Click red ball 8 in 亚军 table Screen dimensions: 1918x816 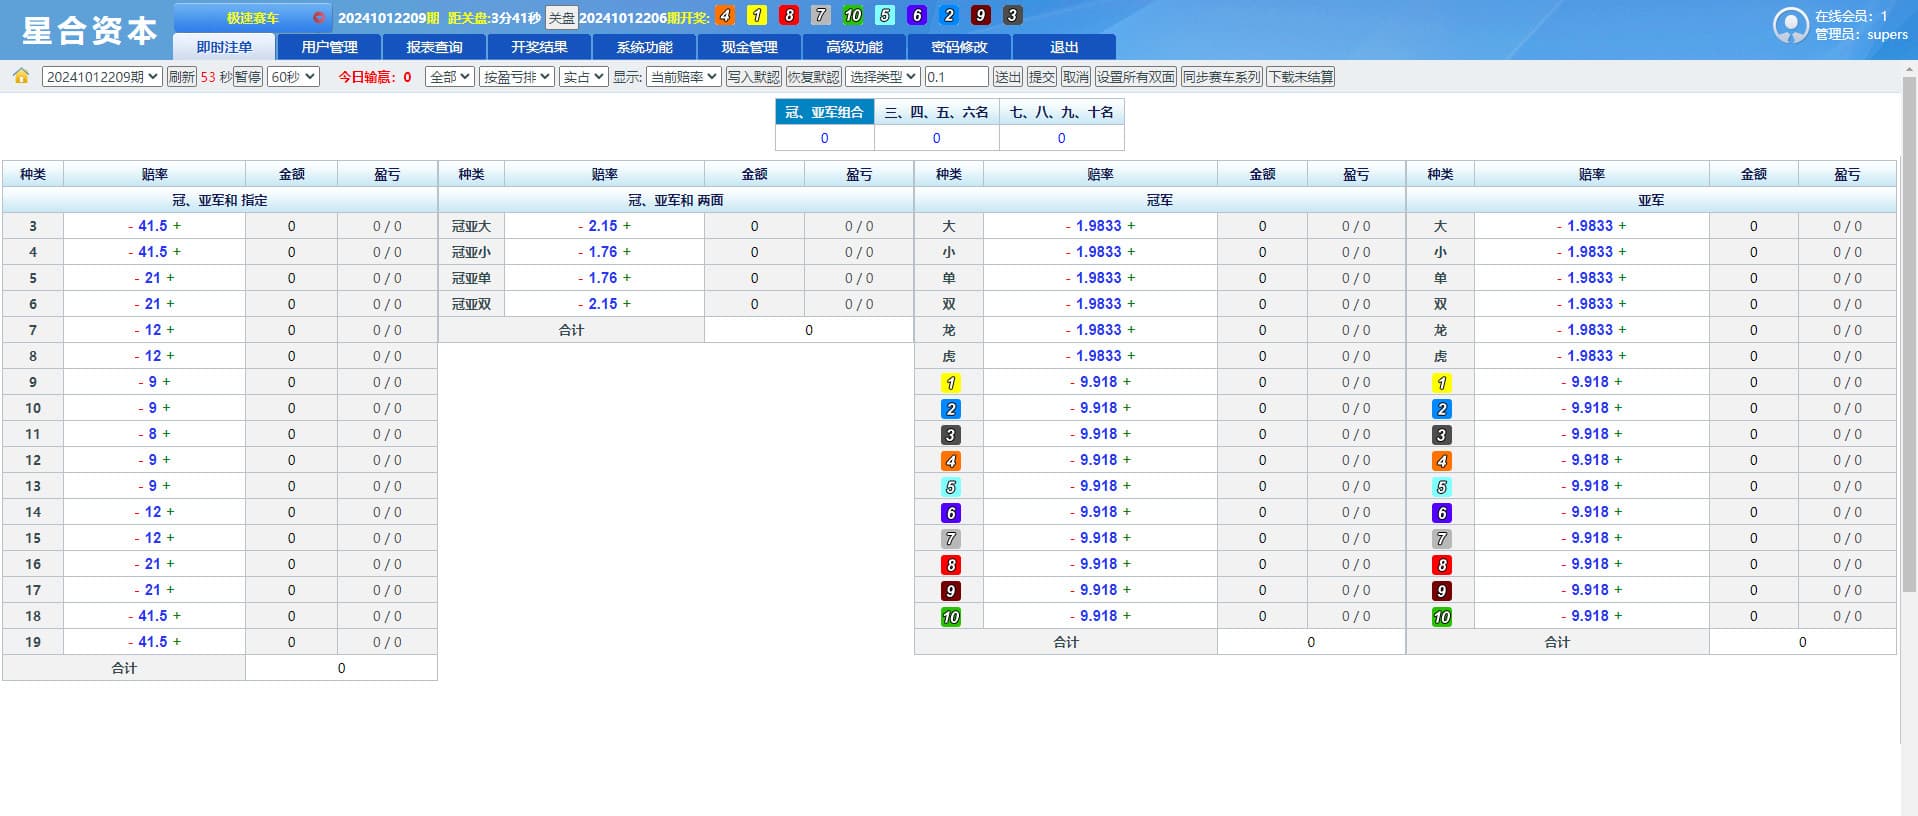tap(1441, 565)
